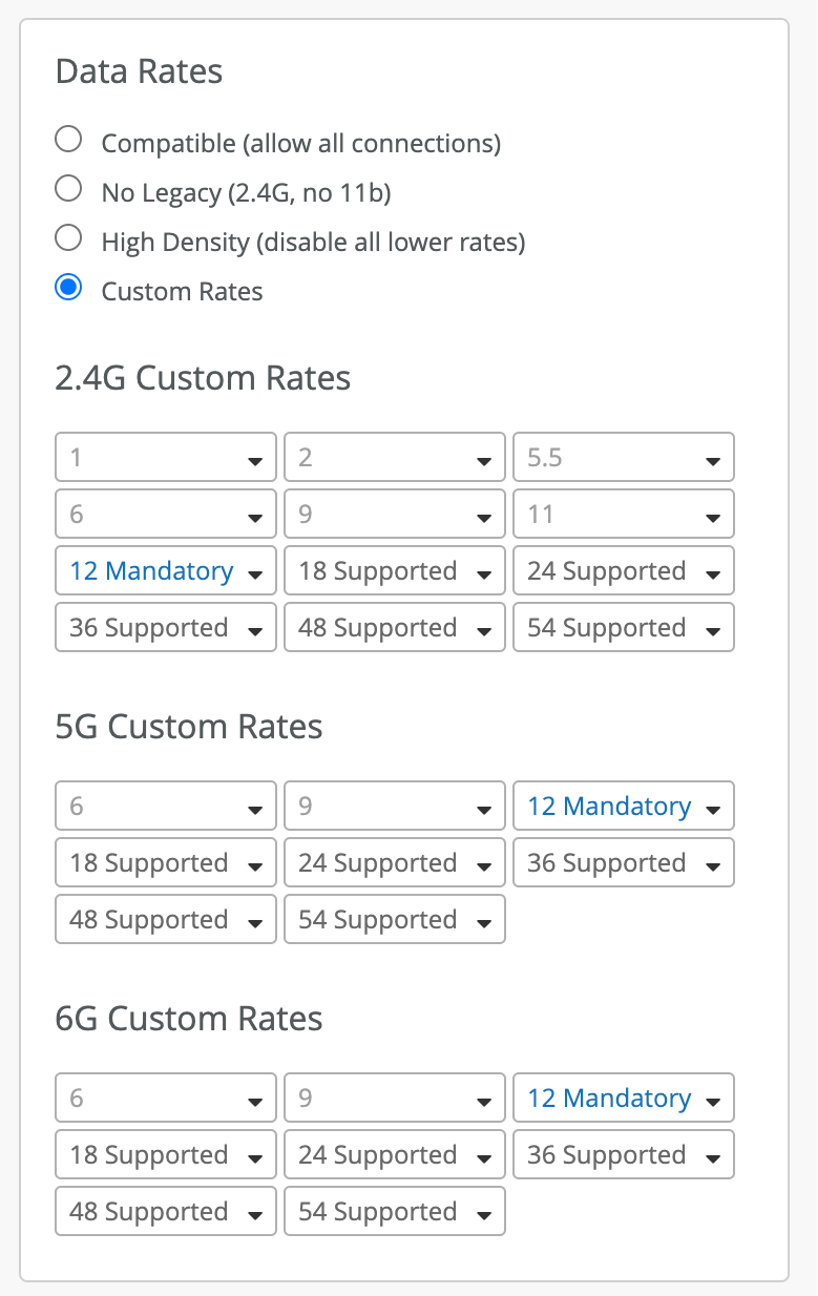Open 6G 12 Mandatory dropdown
The height and width of the screenshot is (1296, 818).
(623, 1099)
